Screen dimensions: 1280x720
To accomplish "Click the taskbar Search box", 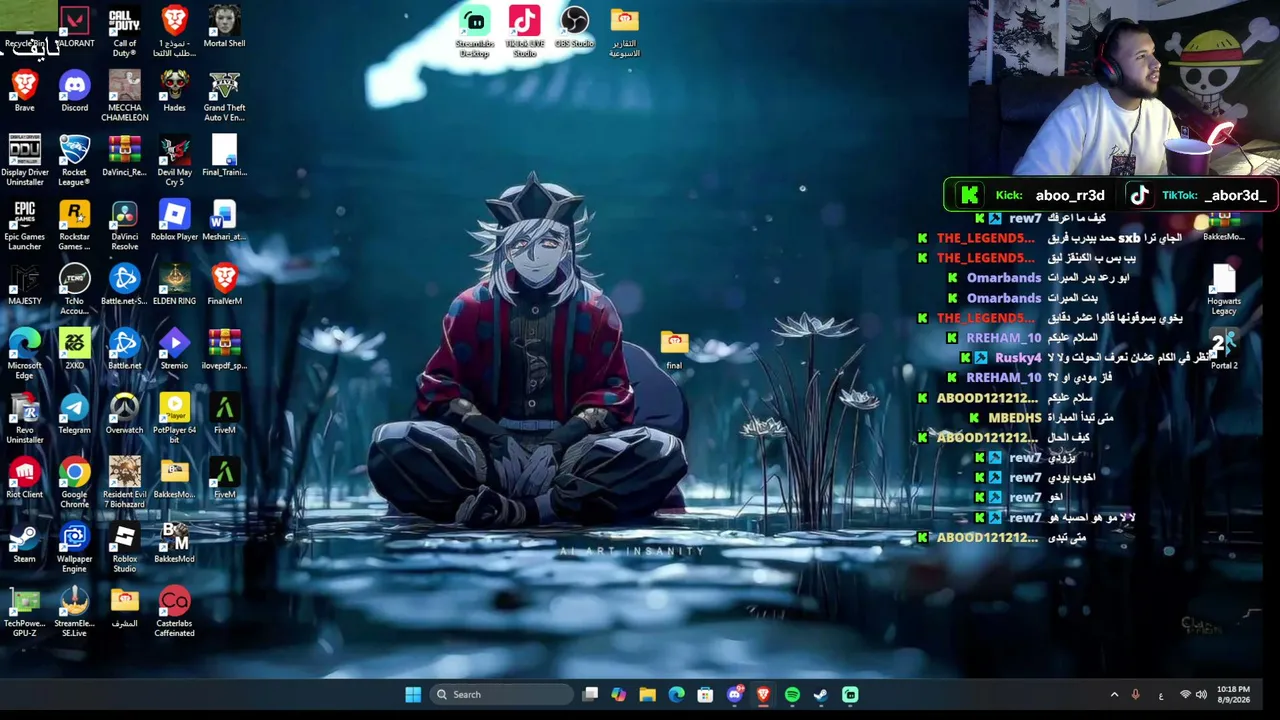I will pyautogui.click(x=503, y=695).
